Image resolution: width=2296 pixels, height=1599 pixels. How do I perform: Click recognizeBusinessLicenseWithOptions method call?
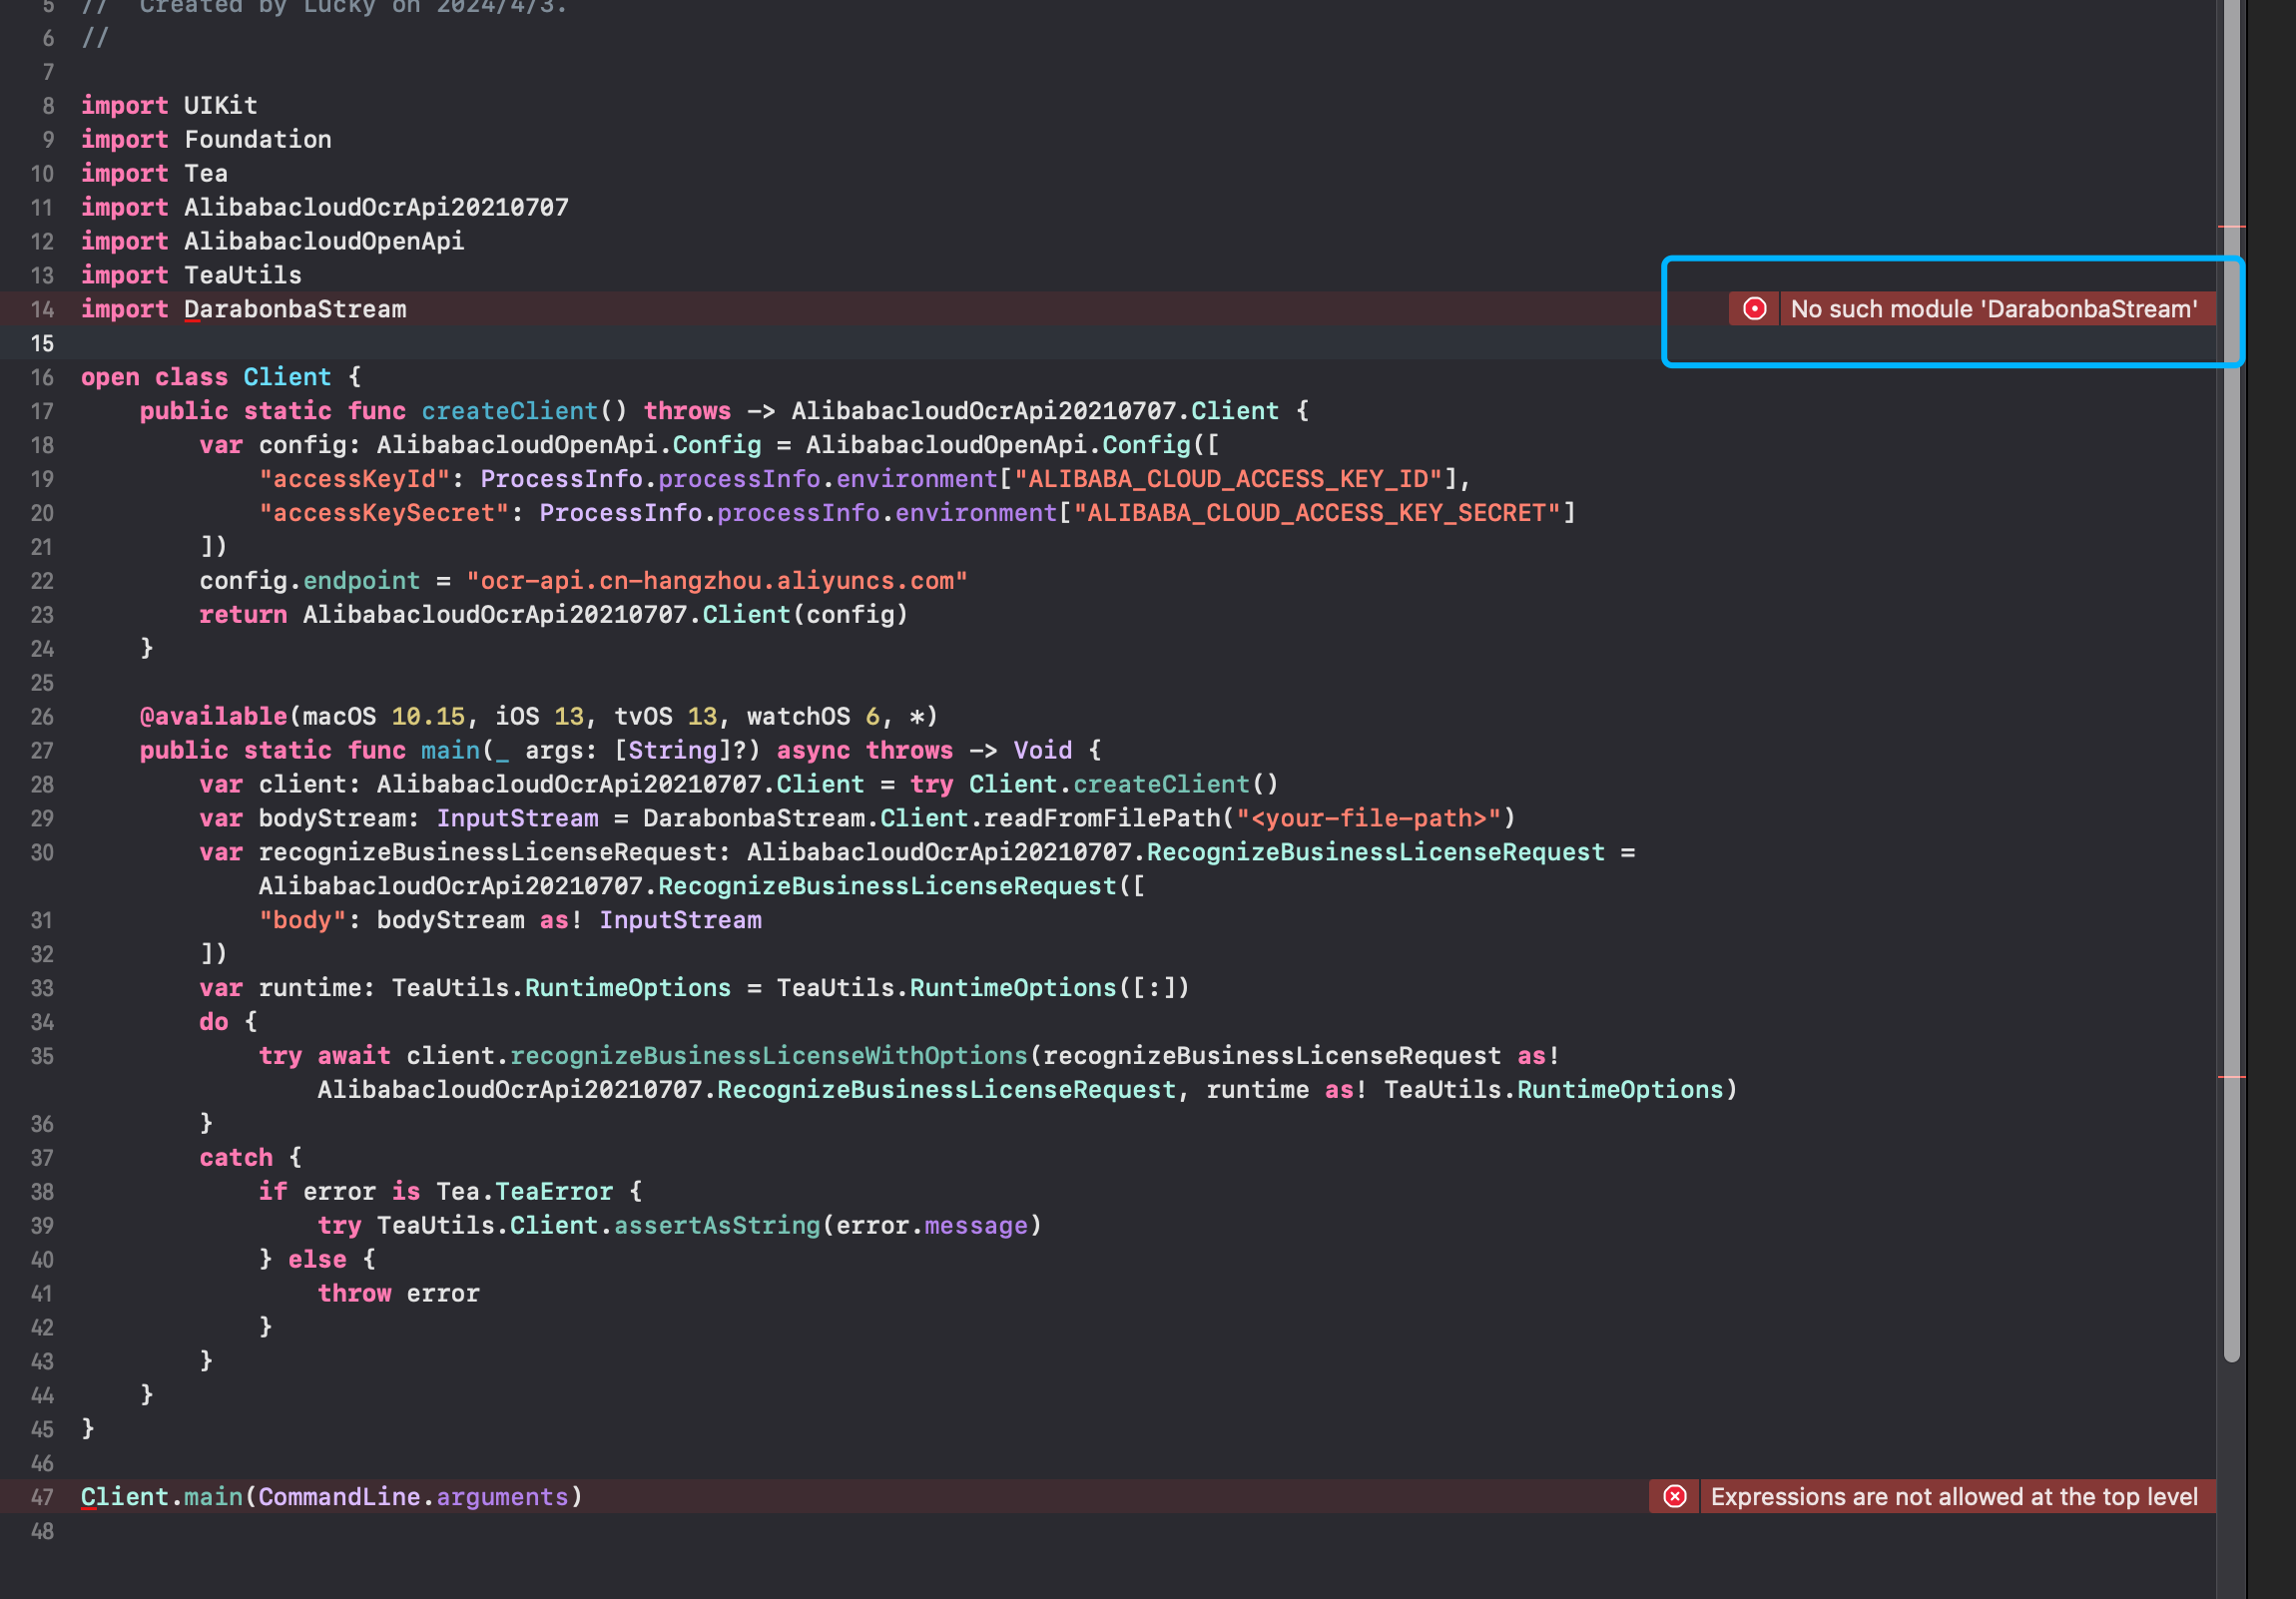click(x=768, y=1056)
